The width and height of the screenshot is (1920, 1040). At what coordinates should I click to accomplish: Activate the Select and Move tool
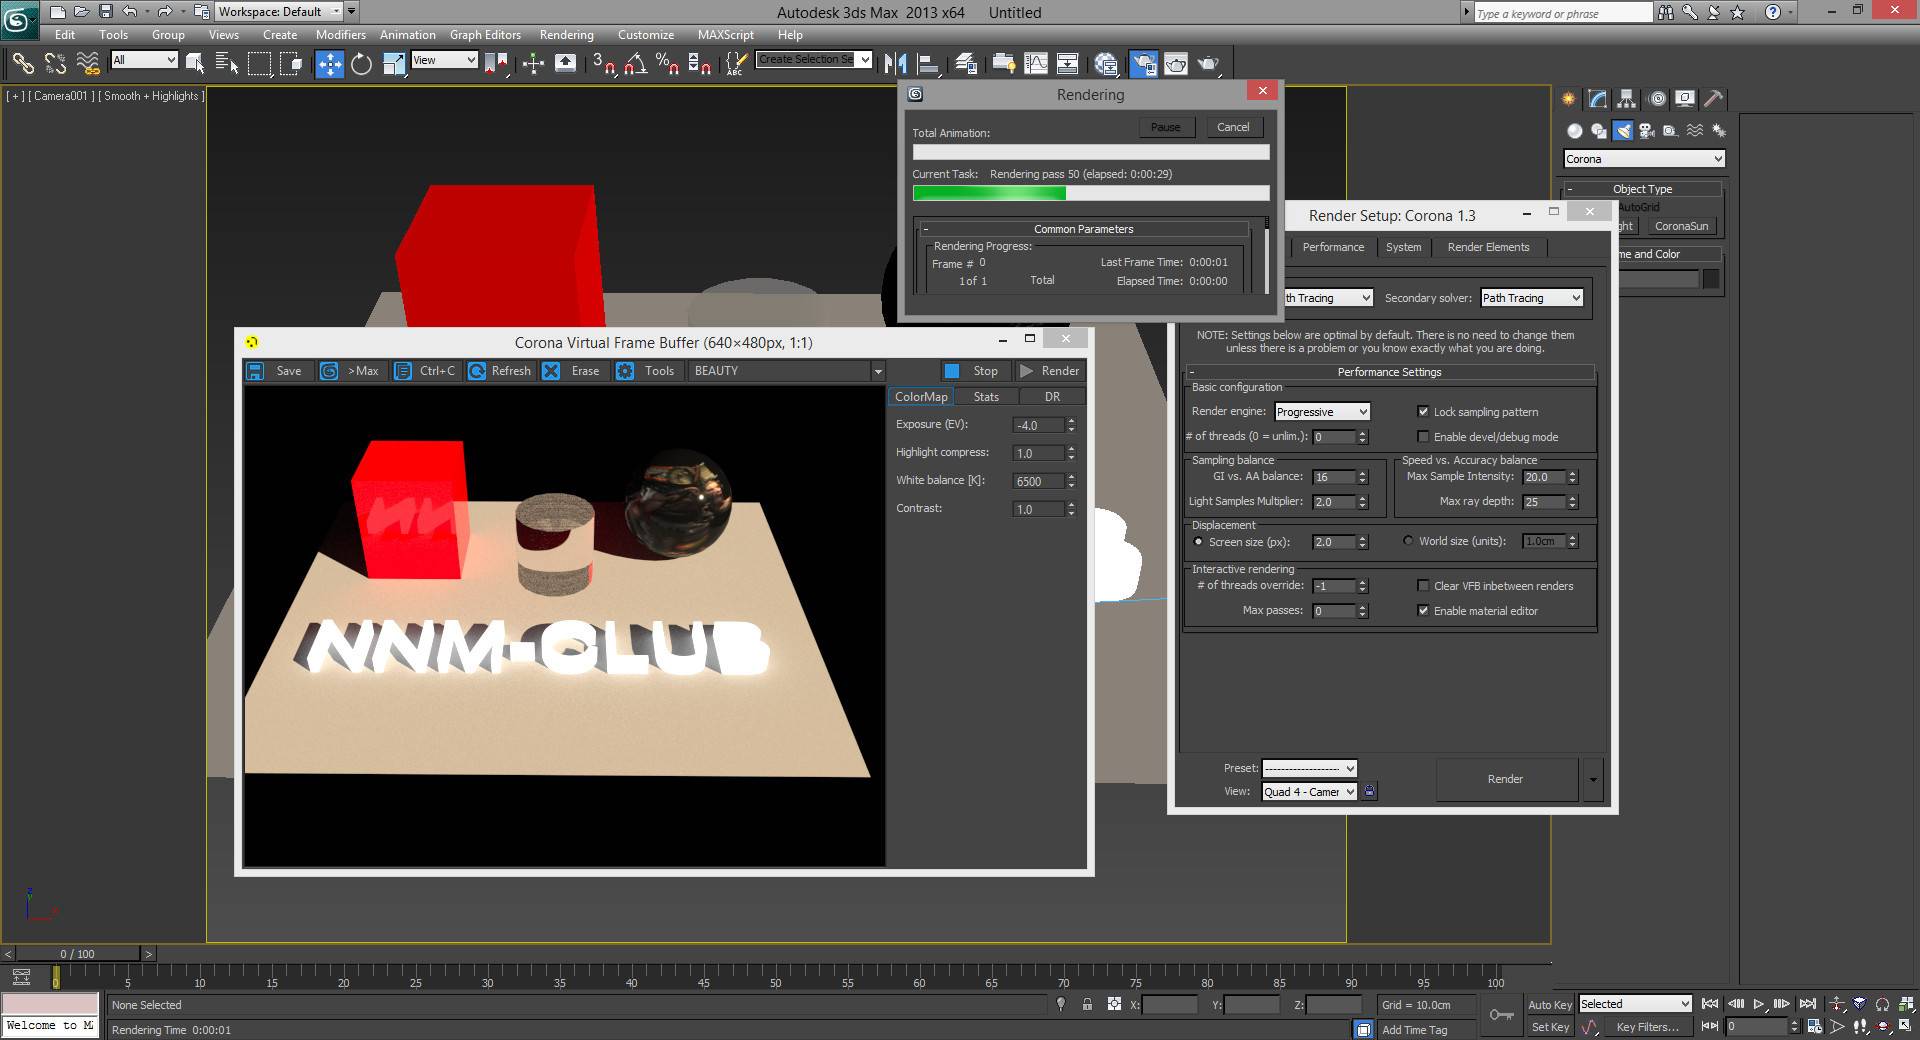329,64
